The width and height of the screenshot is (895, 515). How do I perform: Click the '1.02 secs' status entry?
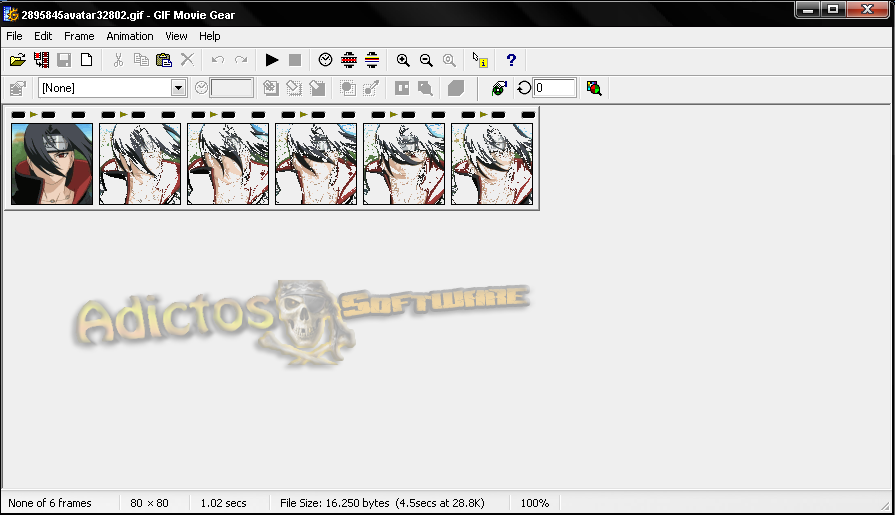223,503
